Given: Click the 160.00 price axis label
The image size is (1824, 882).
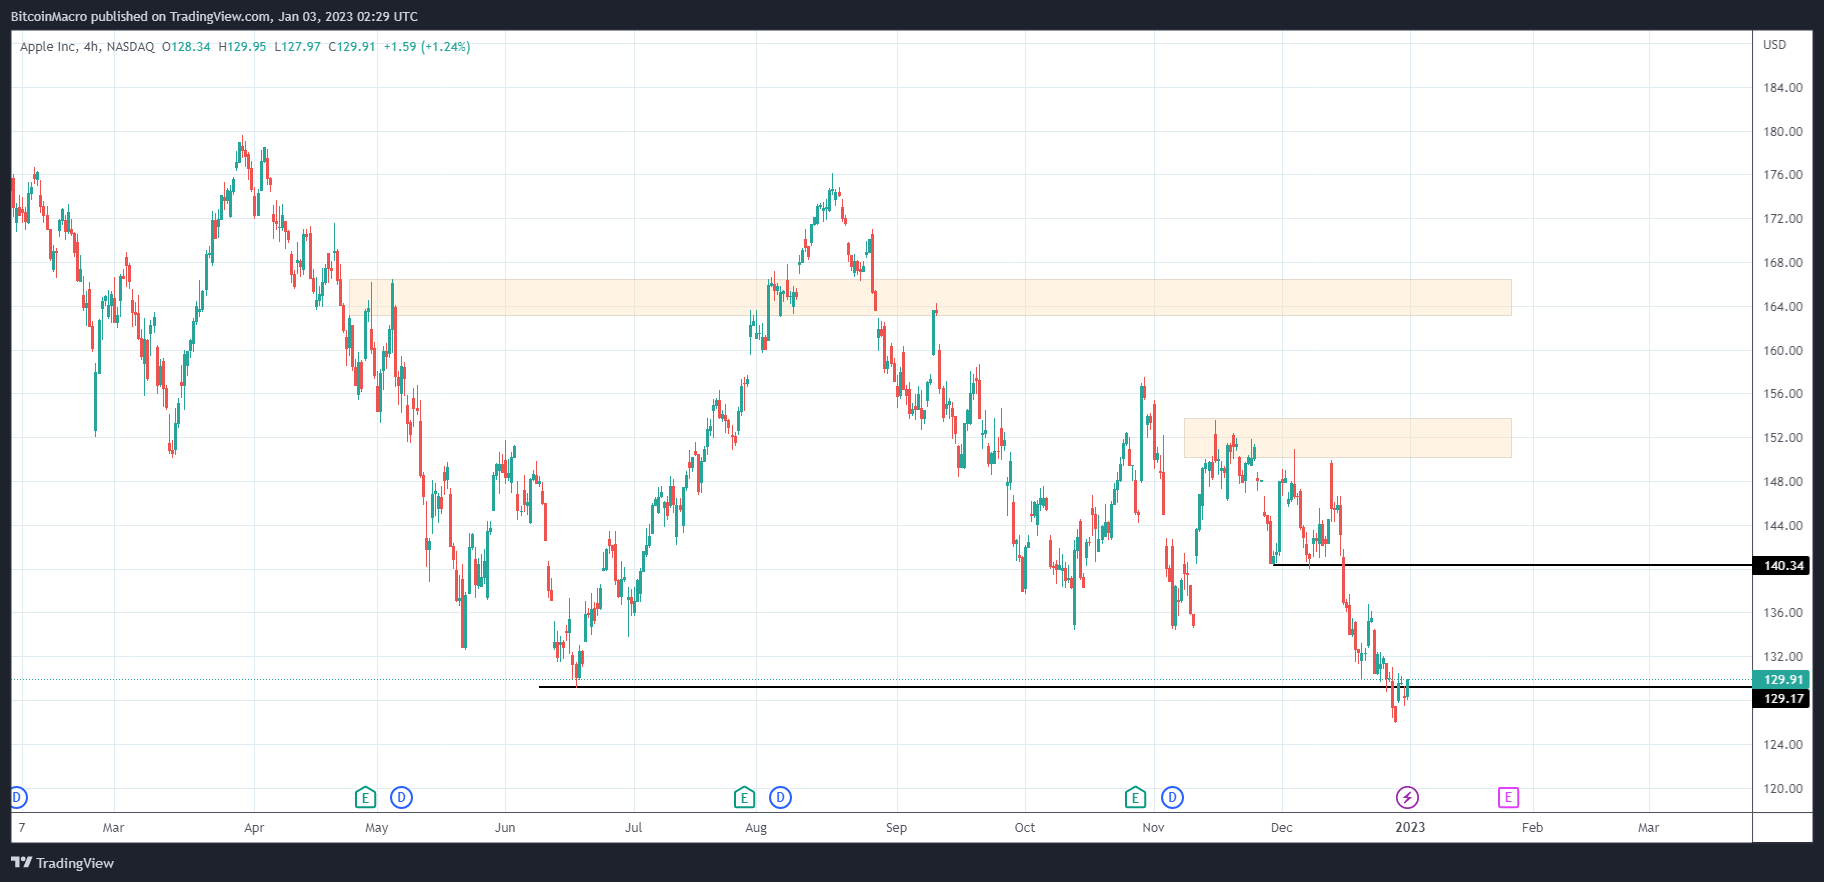Looking at the screenshot, I should (x=1782, y=351).
